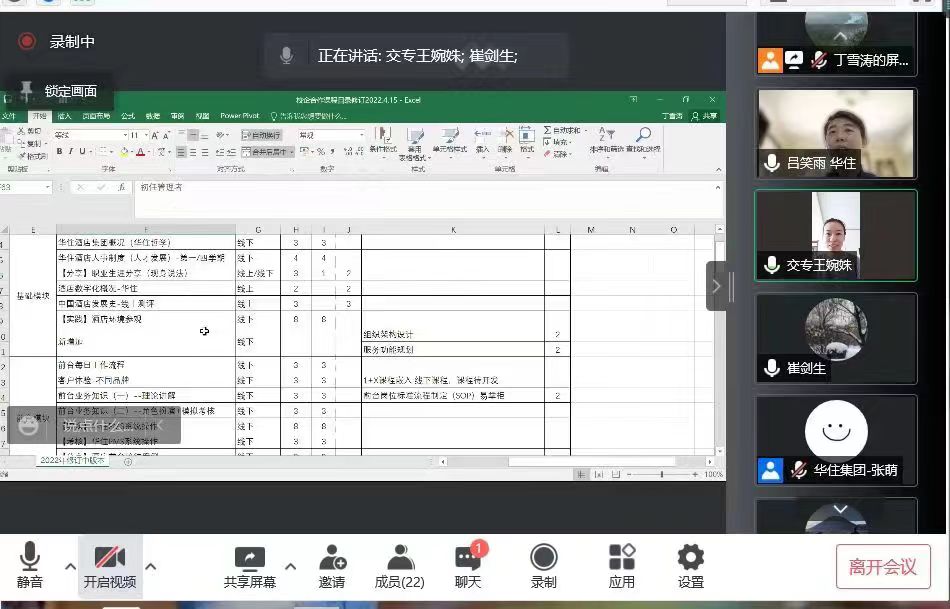Viewport: 950px width, 609px height.
Task: Pick the yellow fill color button
Action: [x=124, y=152]
